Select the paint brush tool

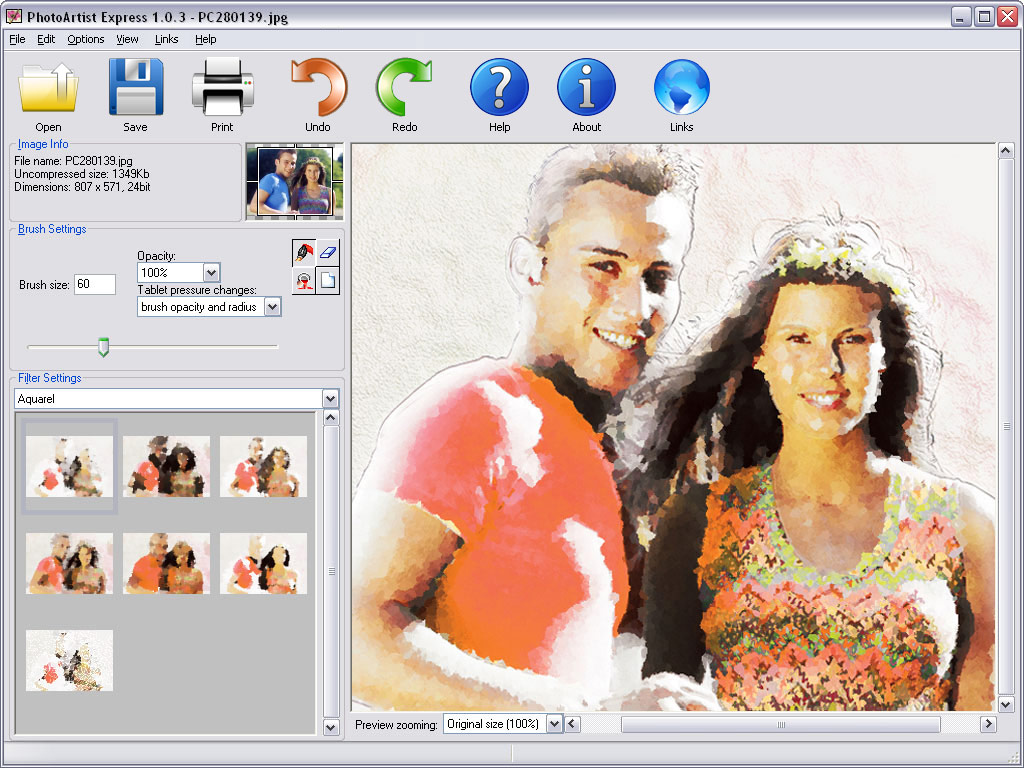pyautogui.click(x=304, y=252)
